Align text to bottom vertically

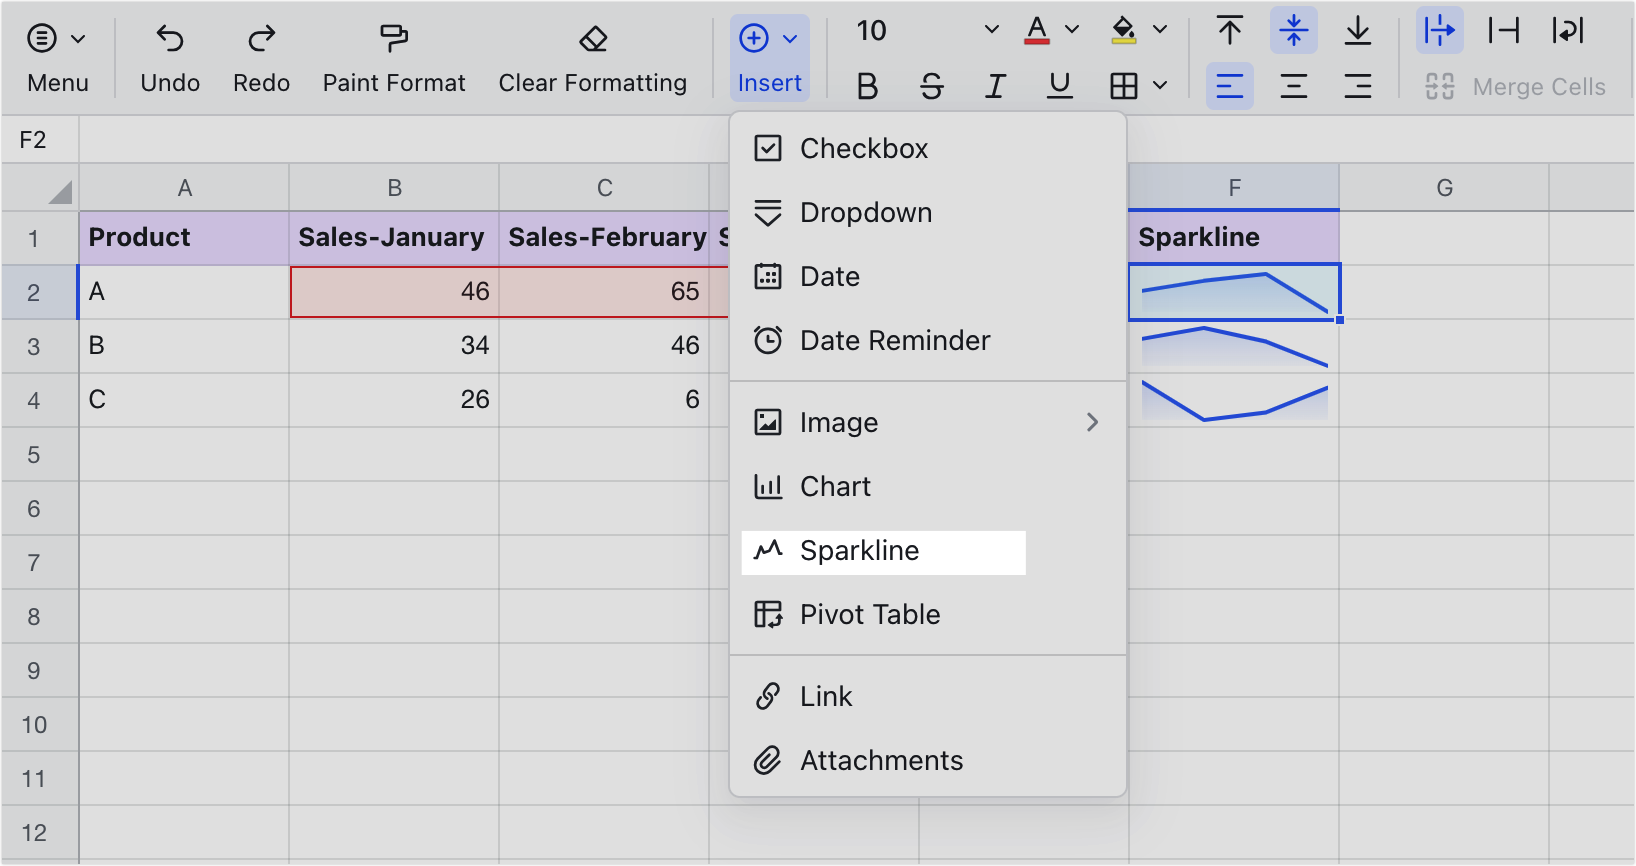pyautogui.click(x=1358, y=30)
